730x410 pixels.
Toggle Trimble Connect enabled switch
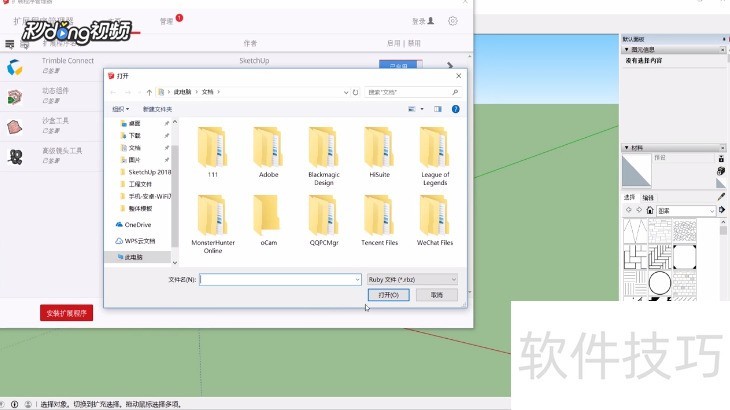(x=400, y=65)
